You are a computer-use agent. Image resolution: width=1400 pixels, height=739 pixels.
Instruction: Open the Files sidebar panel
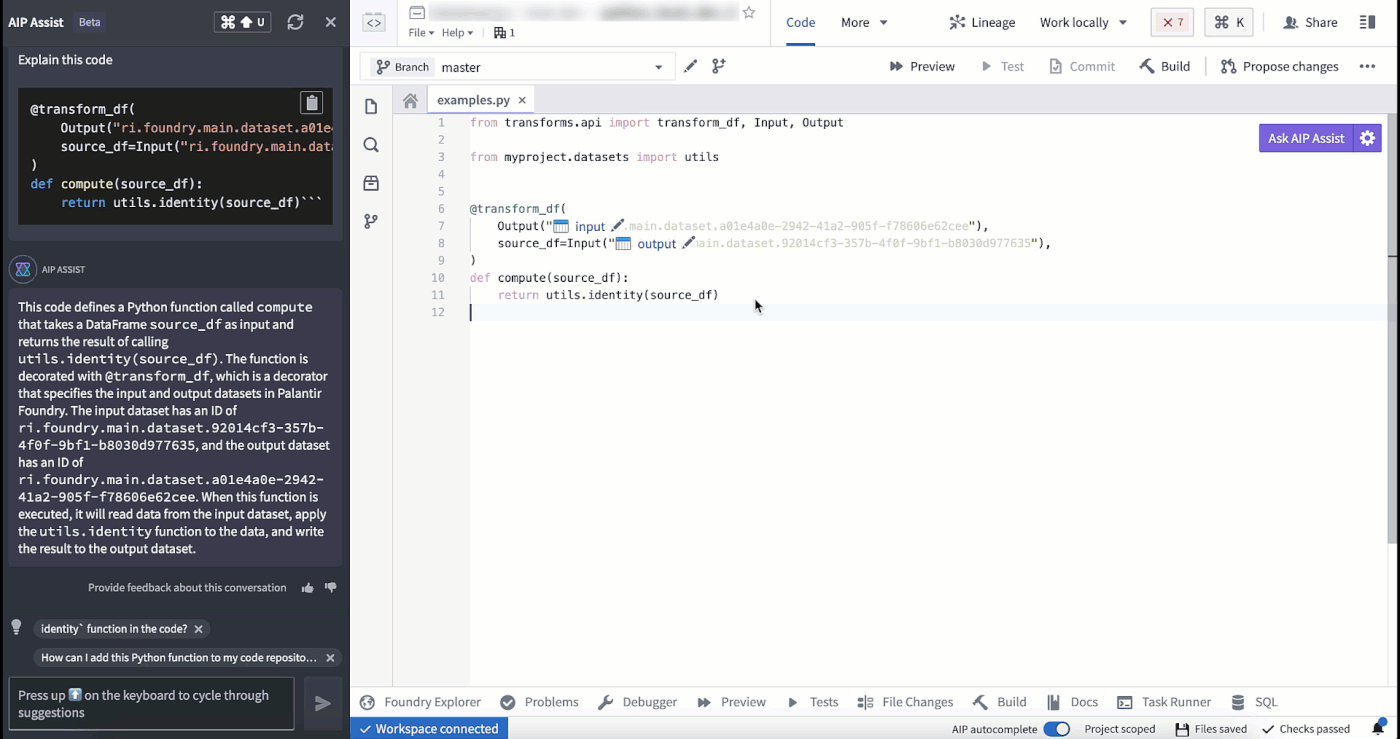(371, 107)
